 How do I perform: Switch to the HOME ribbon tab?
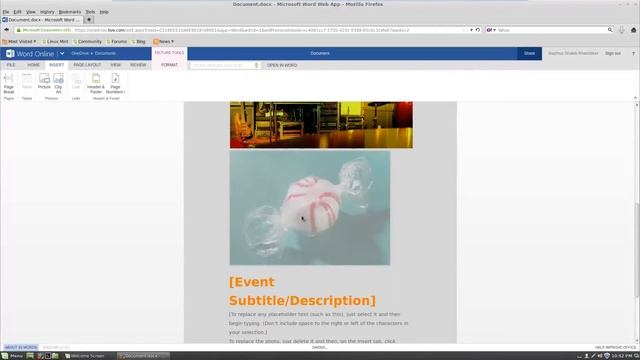[x=33, y=65]
